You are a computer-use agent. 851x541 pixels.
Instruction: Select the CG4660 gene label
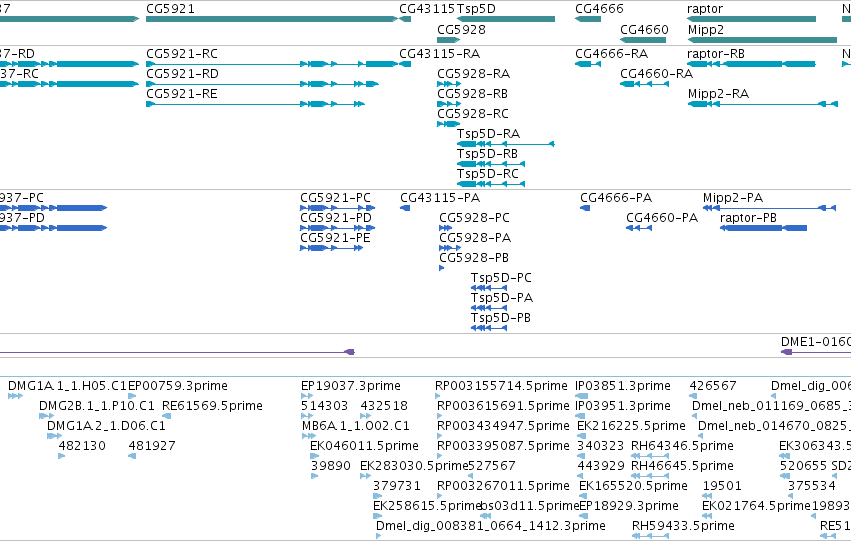(644, 29)
